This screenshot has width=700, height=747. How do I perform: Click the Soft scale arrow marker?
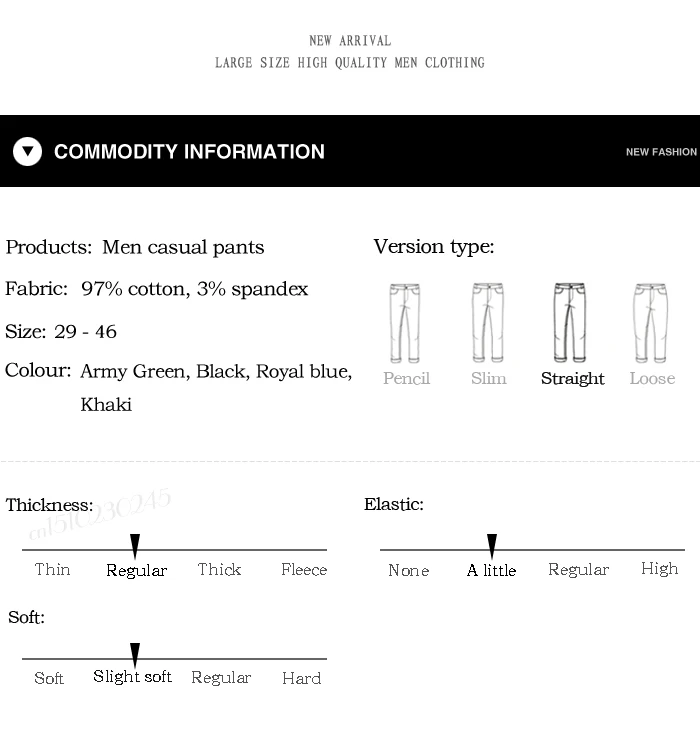point(135,655)
